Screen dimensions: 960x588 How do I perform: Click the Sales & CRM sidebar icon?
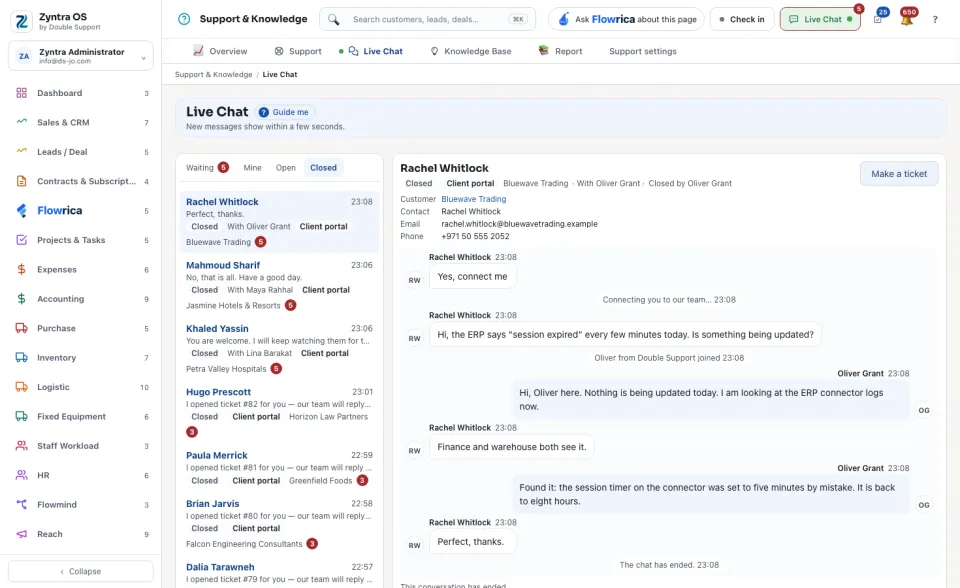coord(21,122)
